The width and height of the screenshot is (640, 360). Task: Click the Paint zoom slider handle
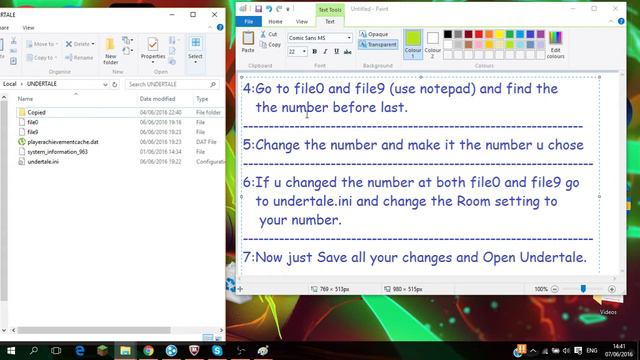pyautogui.click(x=583, y=289)
